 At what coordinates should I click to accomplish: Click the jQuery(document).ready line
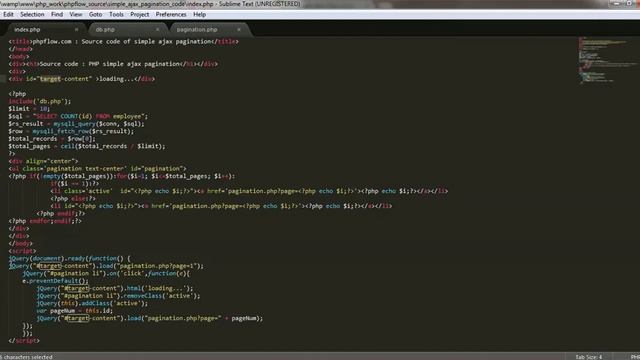pos(69,258)
